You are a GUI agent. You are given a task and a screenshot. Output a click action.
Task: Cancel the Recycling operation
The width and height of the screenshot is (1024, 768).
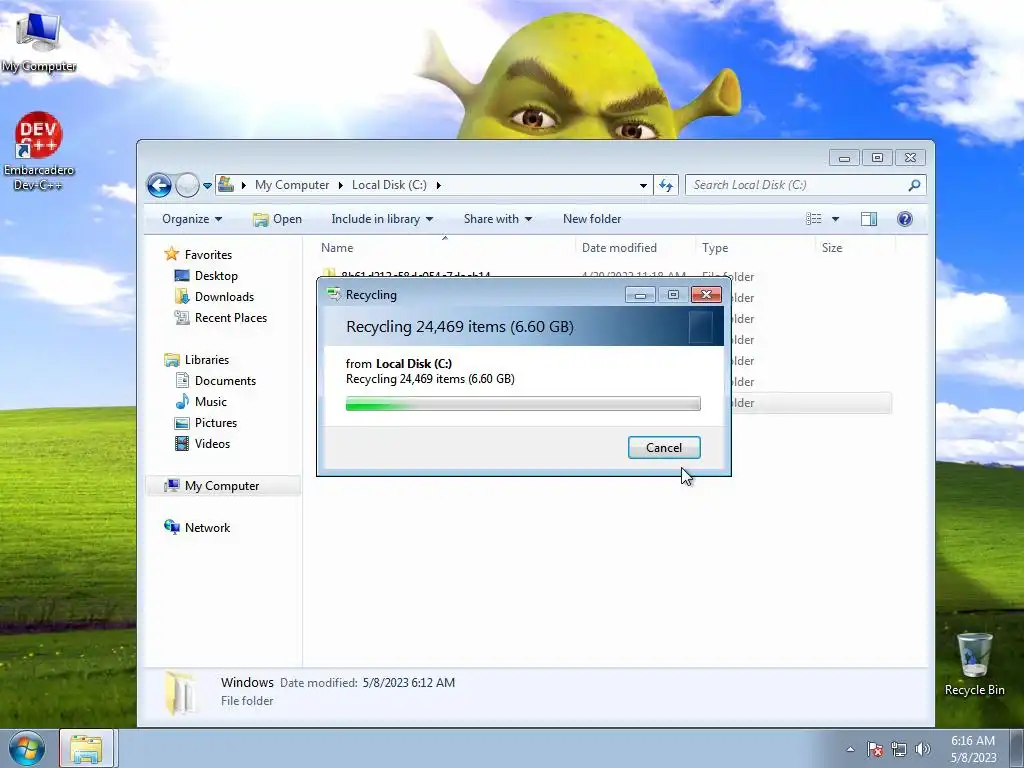[664, 447]
